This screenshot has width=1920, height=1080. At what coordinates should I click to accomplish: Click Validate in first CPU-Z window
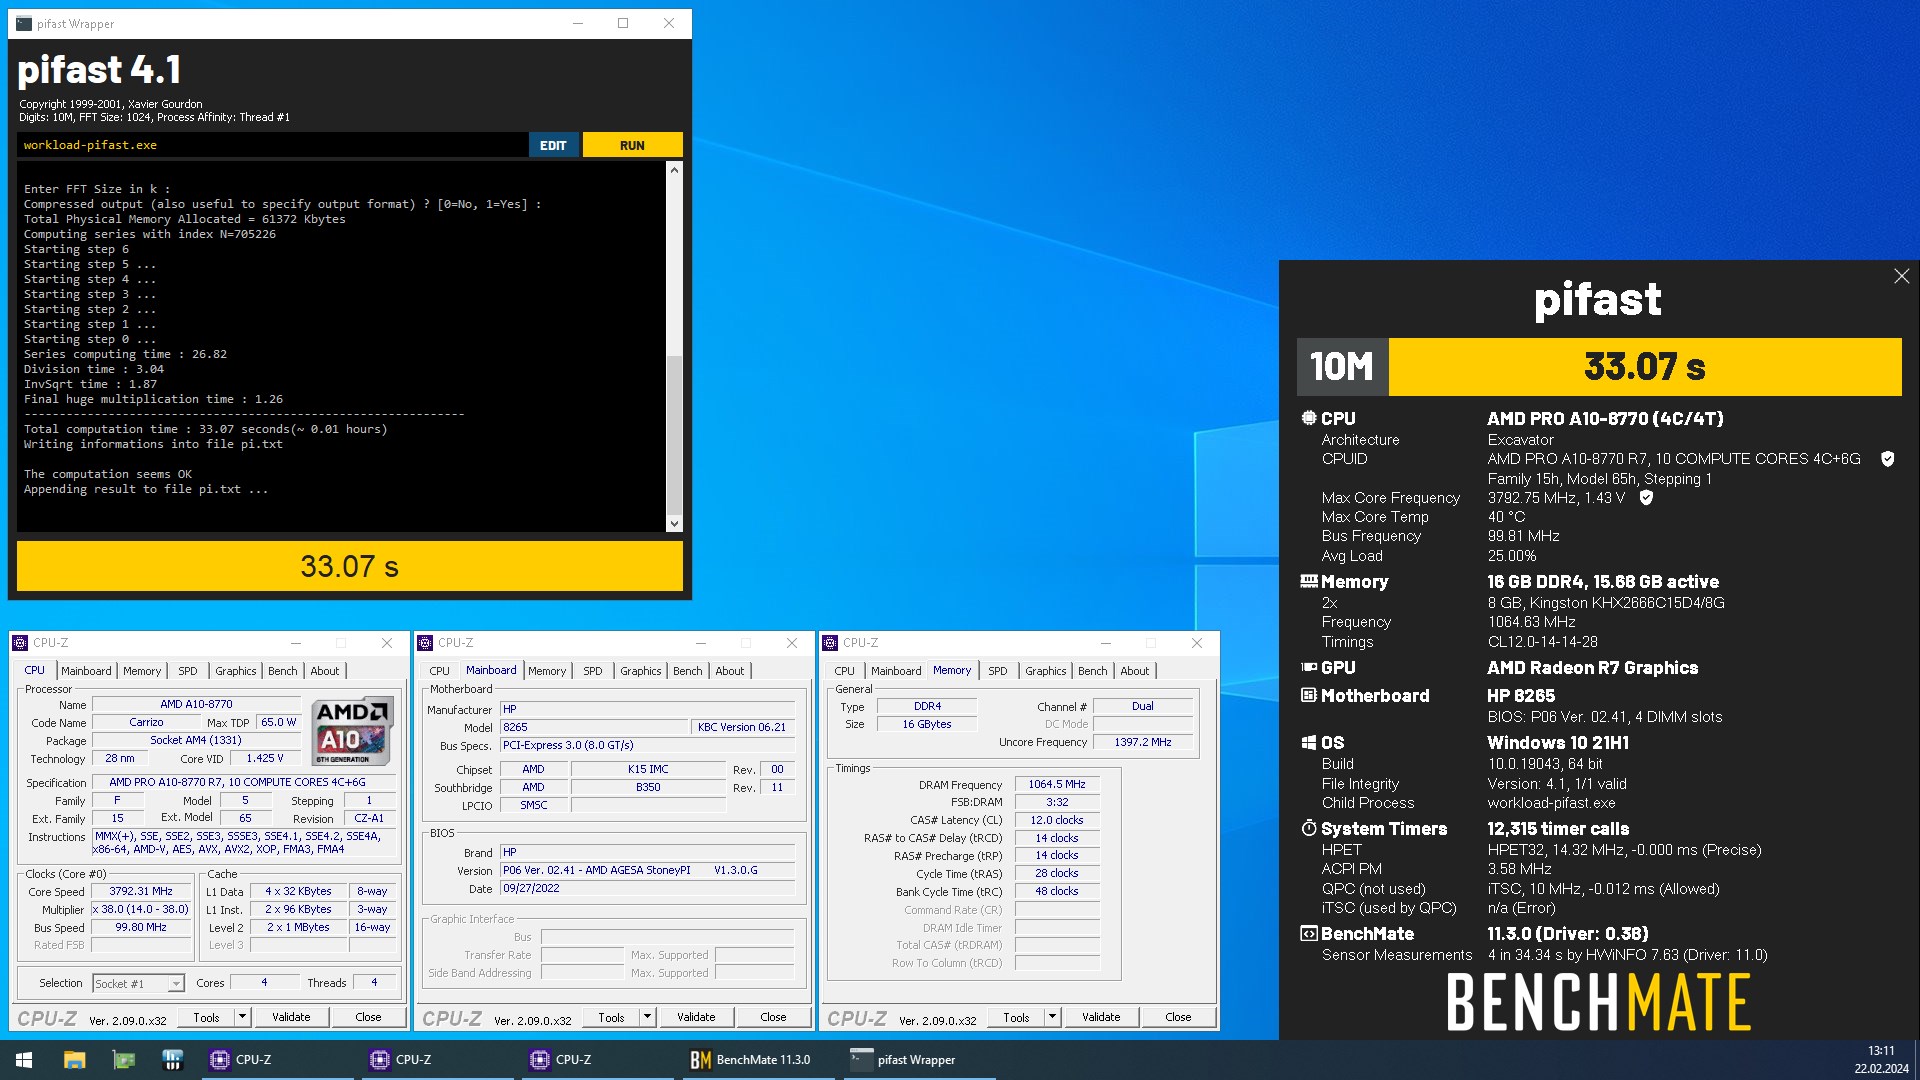291,1017
